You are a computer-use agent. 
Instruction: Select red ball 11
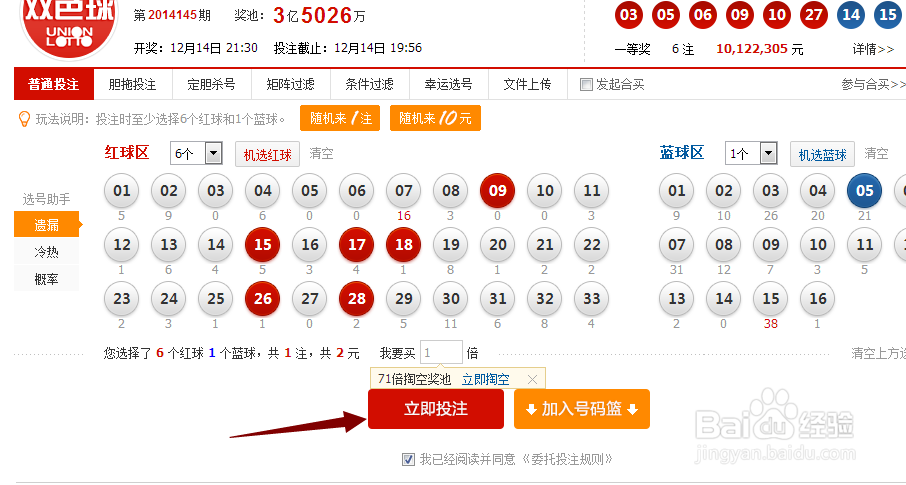tap(592, 191)
